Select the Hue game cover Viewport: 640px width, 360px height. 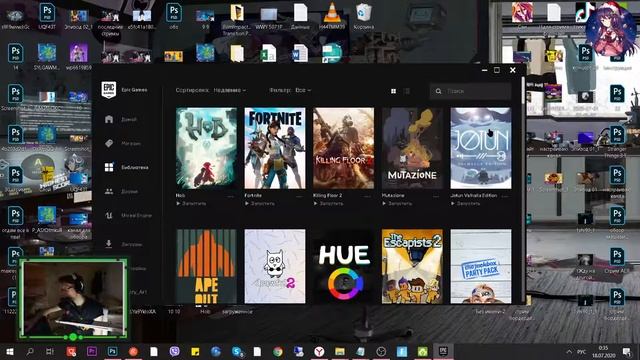click(343, 266)
